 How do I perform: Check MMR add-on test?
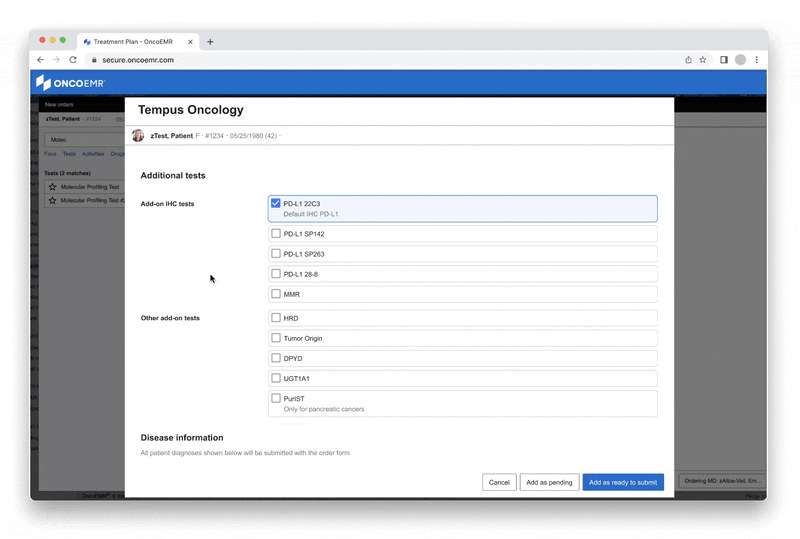tap(276, 294)
